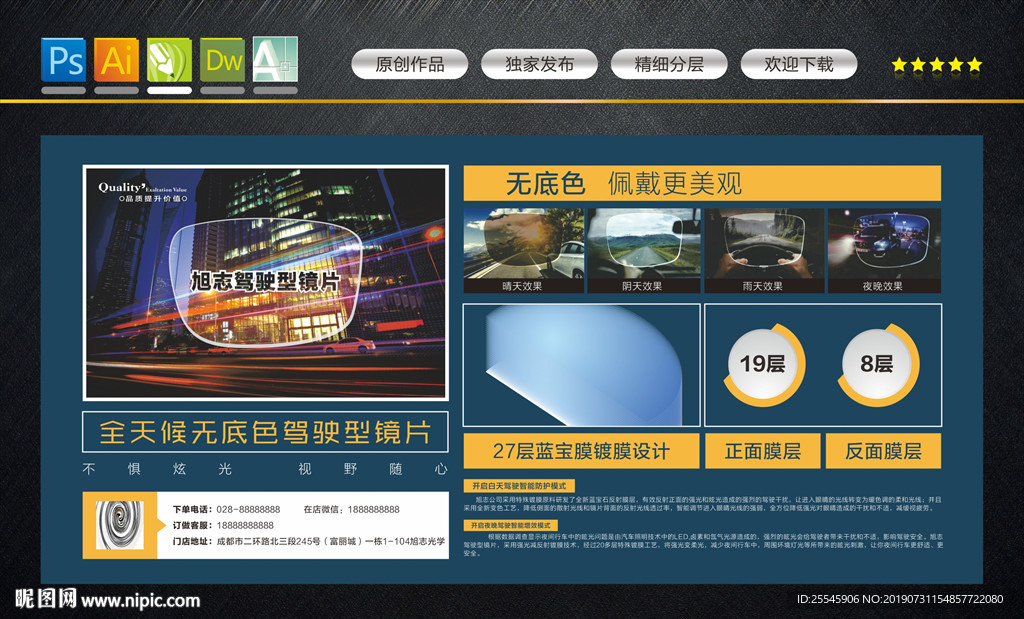Click the 正面膜层 label

(x=762, y=451)
